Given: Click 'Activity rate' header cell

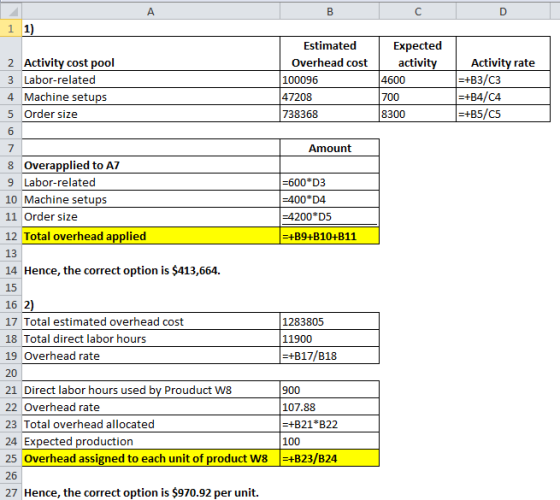Looking at the screenshot, I should click(503, 54).
